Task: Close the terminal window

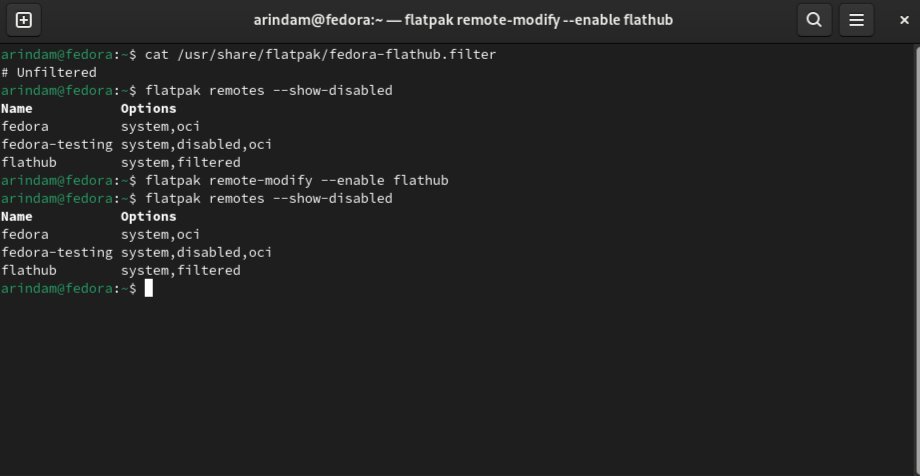Action: 896,19
